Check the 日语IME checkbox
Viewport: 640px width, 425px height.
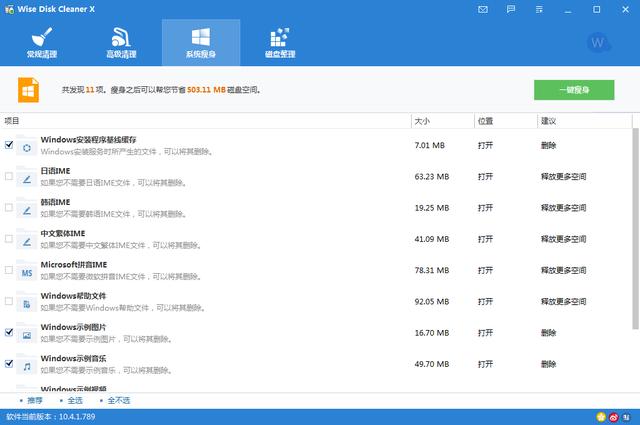point(9,176)
